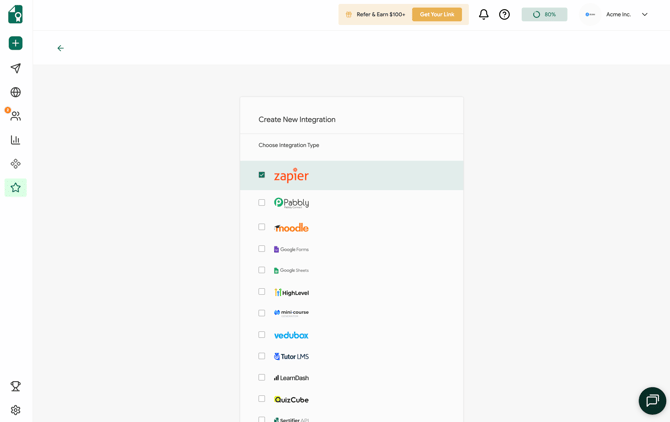Image resolution: width=670 pixels, height=422 pixels.
Task: Click the 80% progress indicator
Action: [544, 15]
